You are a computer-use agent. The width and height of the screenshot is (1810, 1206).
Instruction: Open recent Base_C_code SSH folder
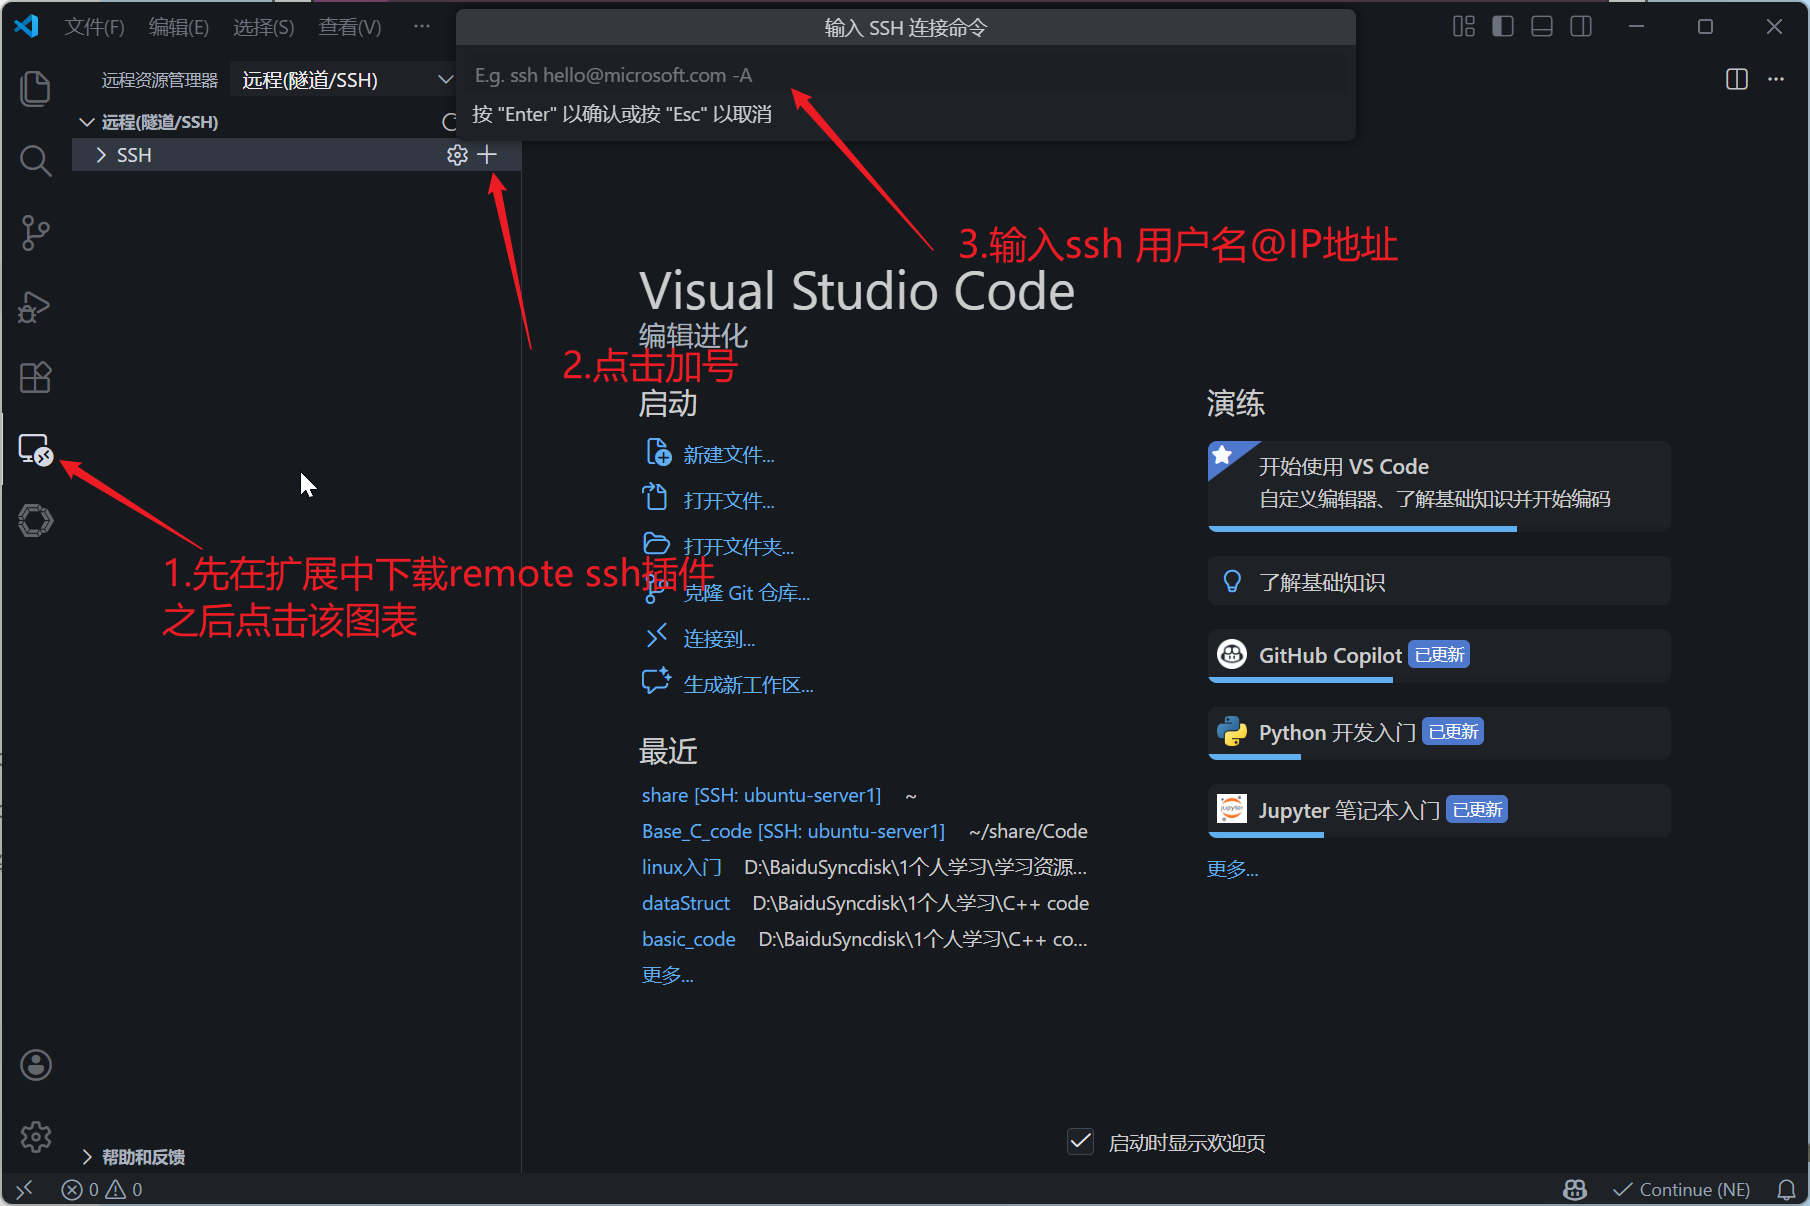coord(794,831)
